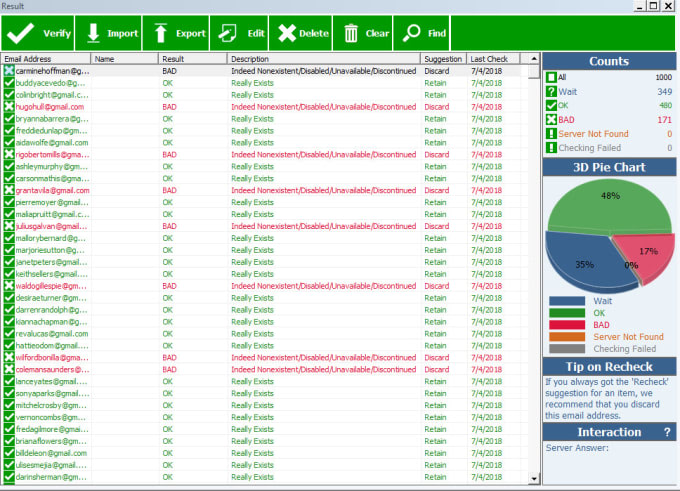Click the Server Answer label
The height and width of the screenshot is (491, 680).
[x=577, y=448]
